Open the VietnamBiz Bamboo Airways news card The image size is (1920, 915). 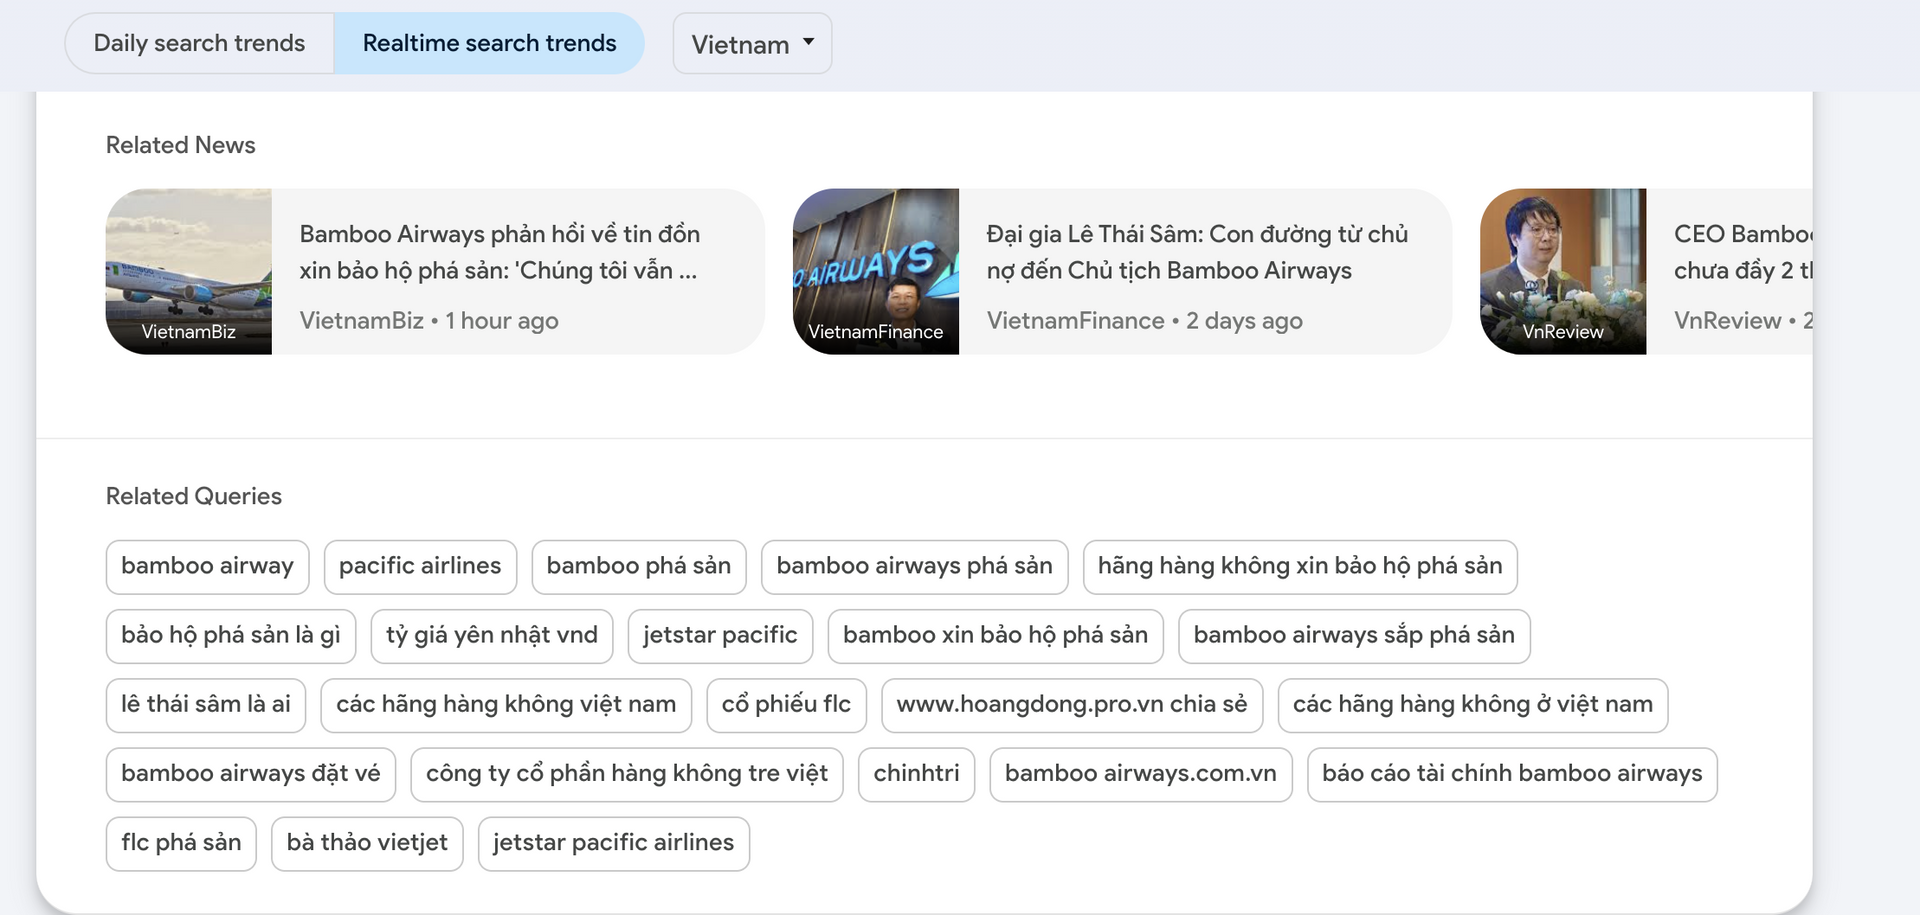coord(435,271)
